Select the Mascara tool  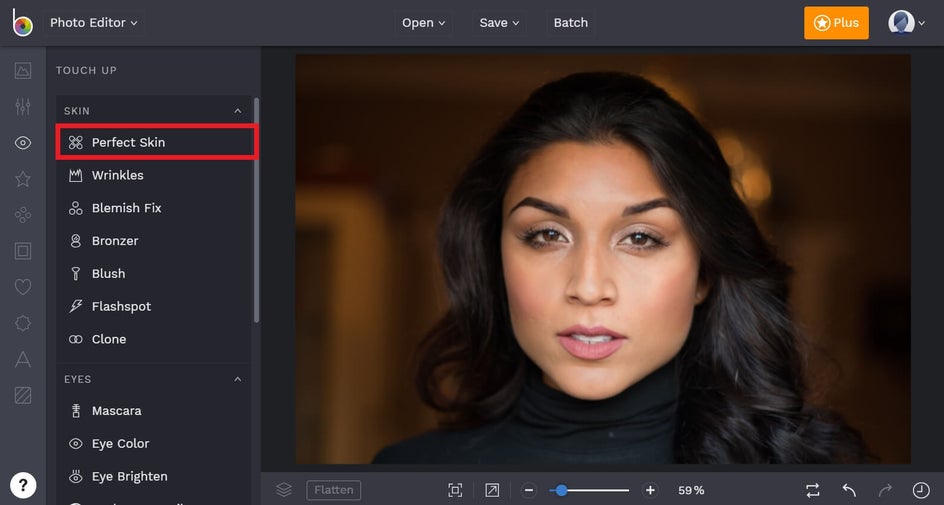(154, 411)
